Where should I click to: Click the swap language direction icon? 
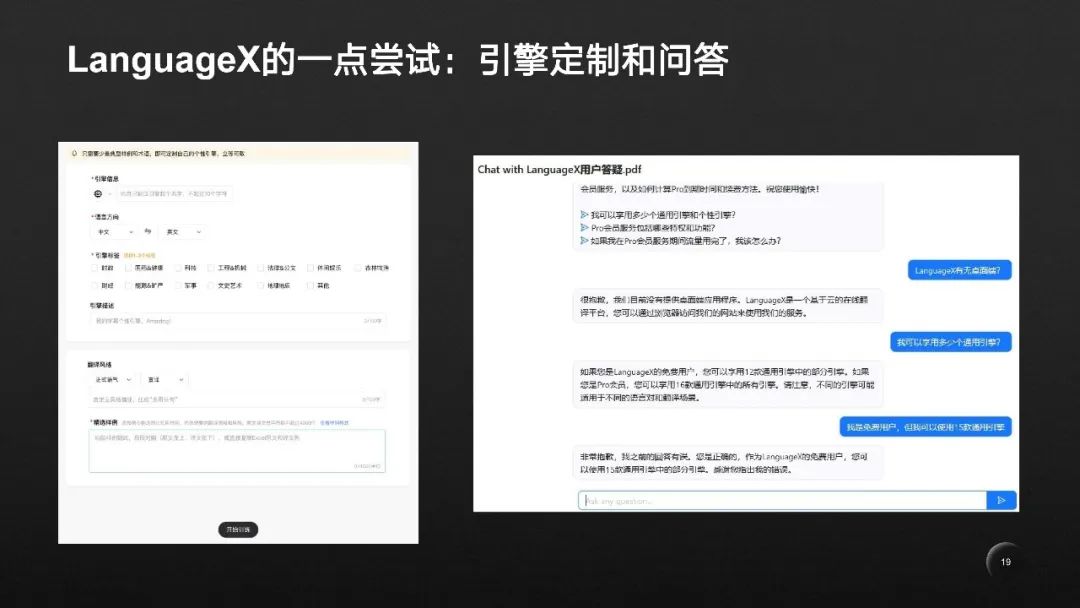coord(147,231)
